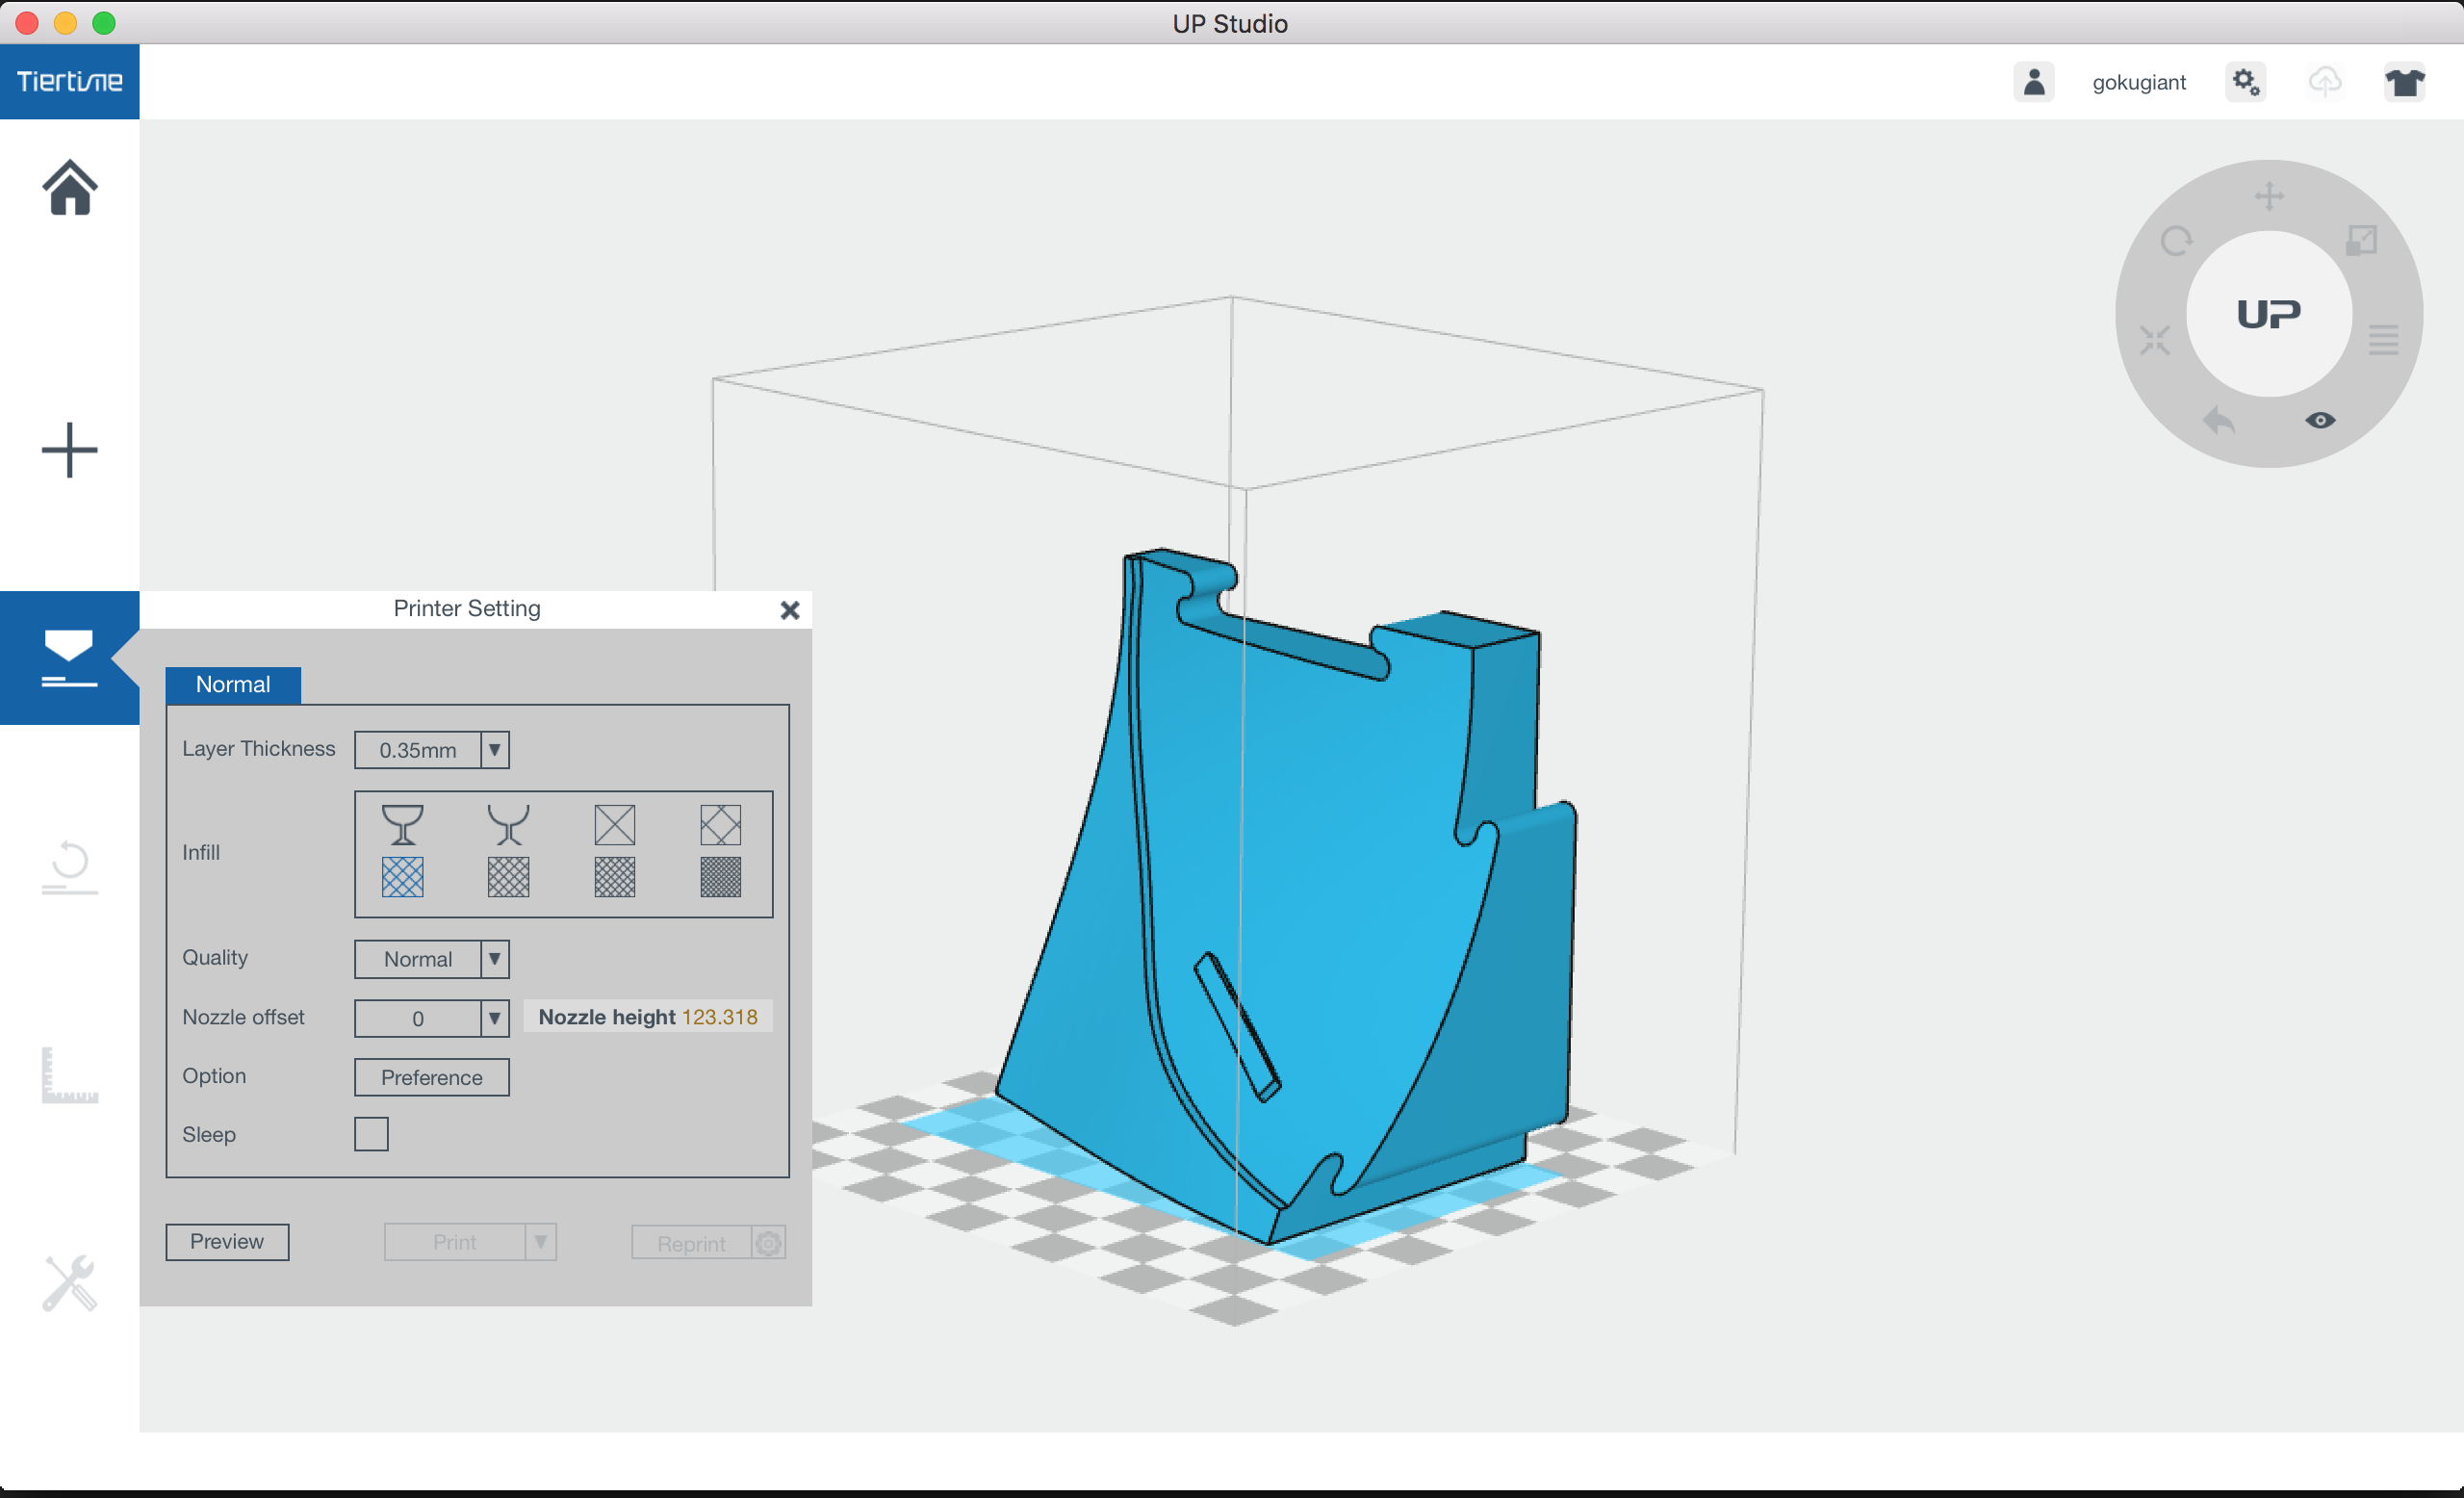Enable the Sleep checkbox
Screen dimensions: 2464x1498
pyautogui.click(x=371, y=1134)
